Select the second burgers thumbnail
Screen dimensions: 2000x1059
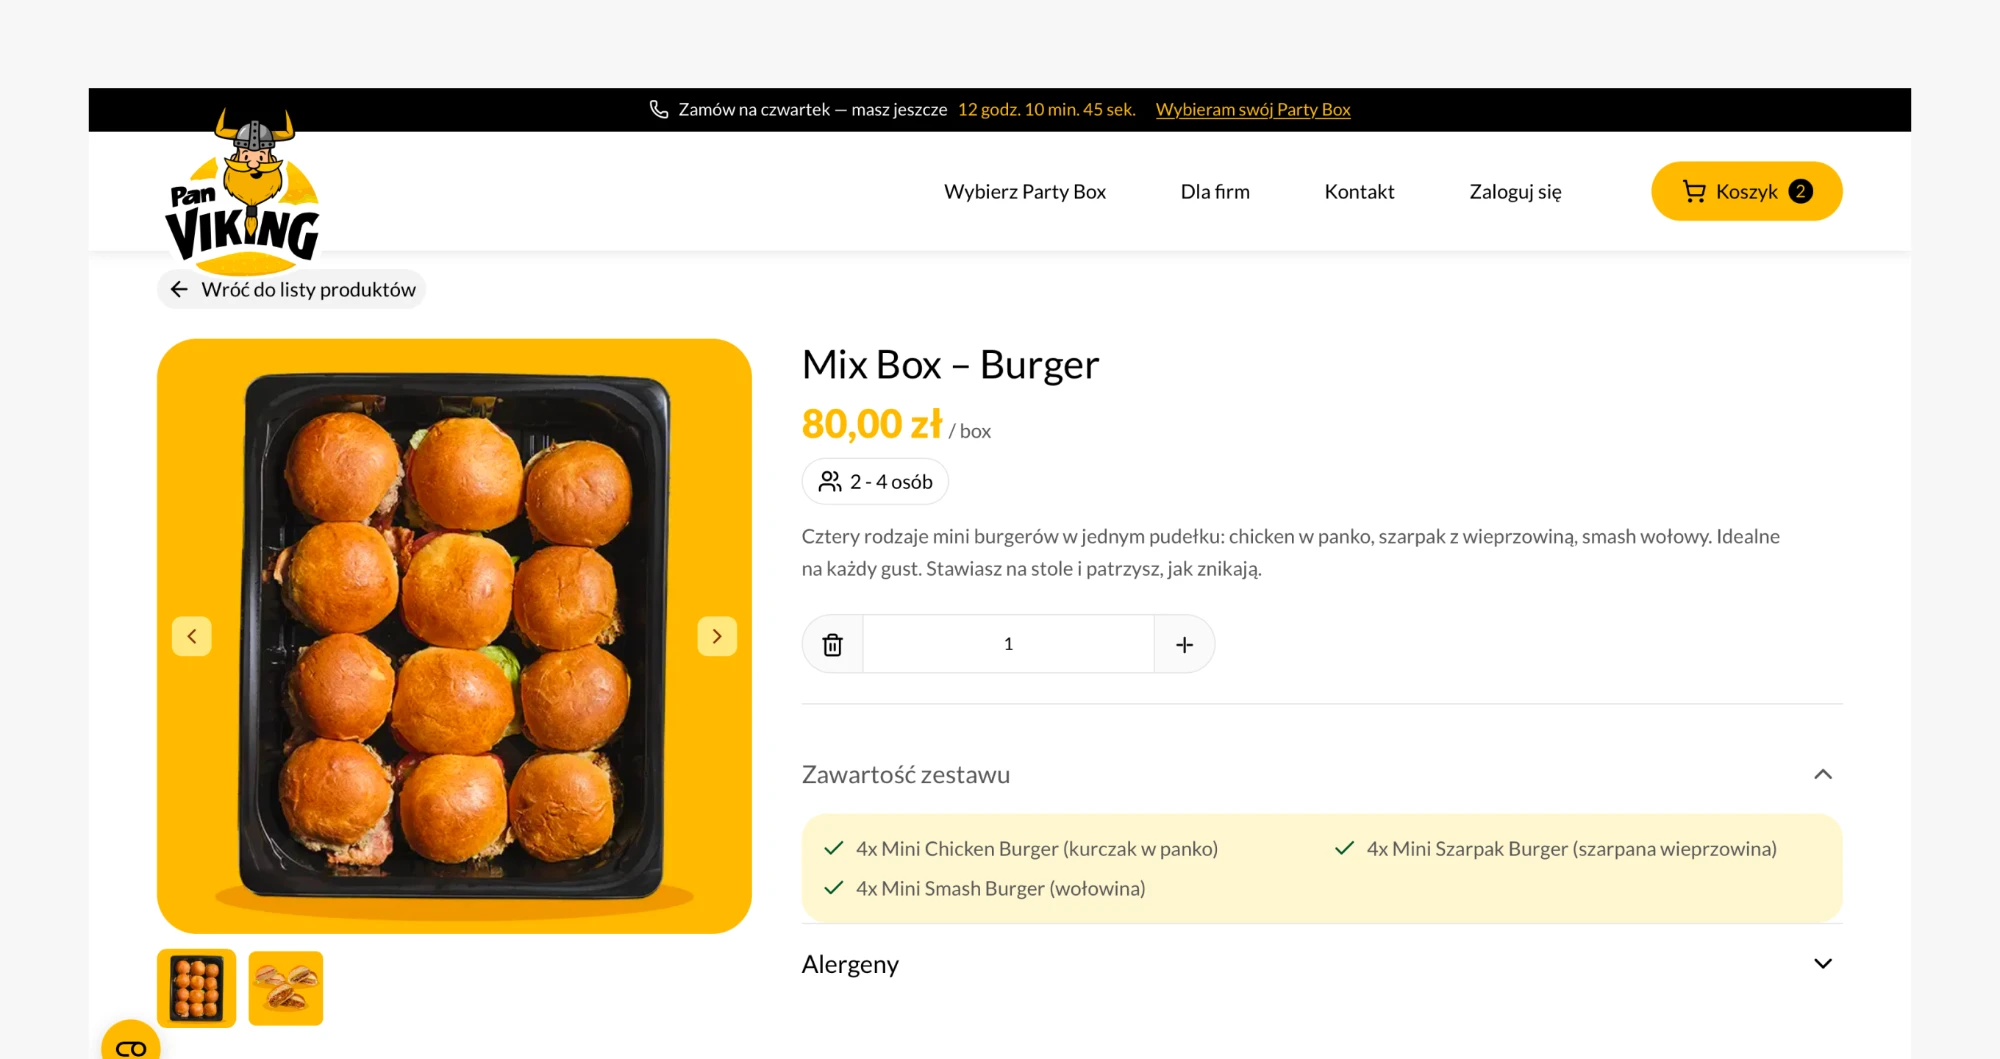coord(286,988)
